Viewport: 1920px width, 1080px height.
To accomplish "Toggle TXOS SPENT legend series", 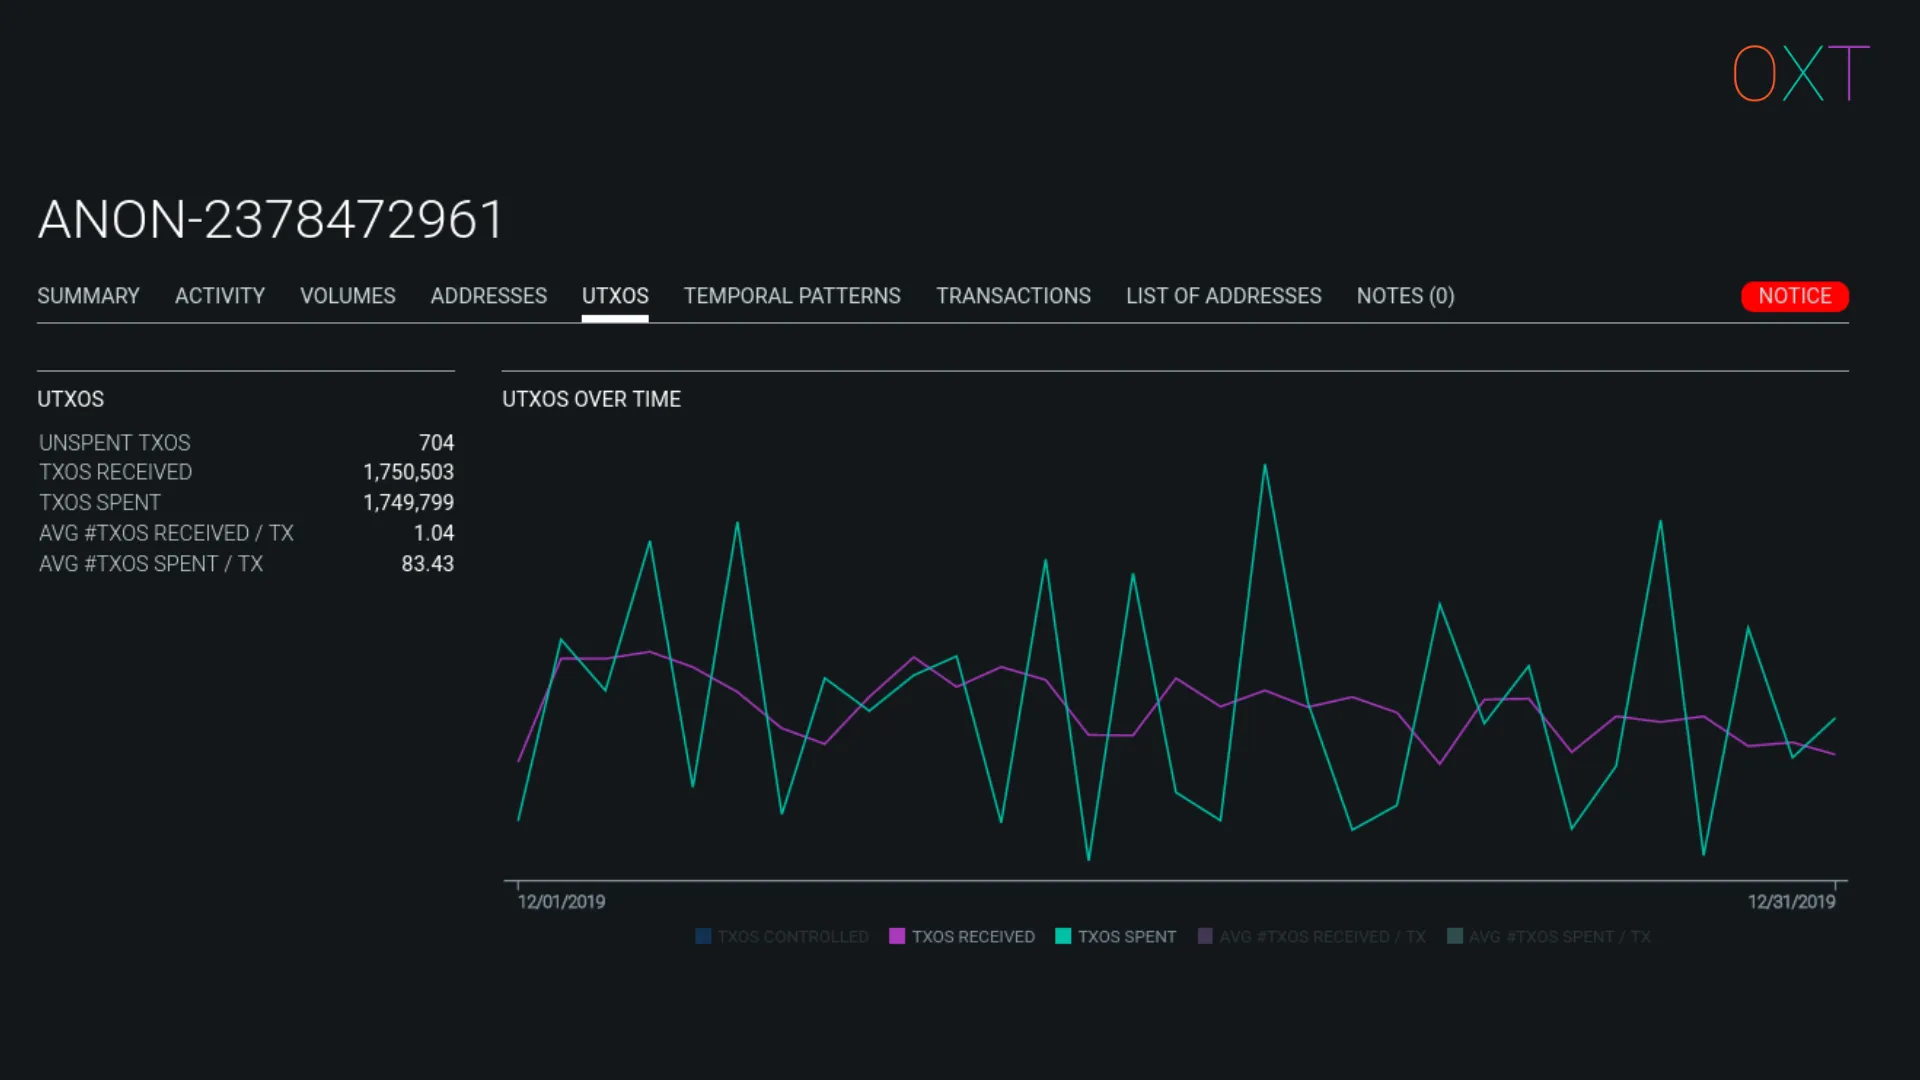I will [x=1126, y=937].
